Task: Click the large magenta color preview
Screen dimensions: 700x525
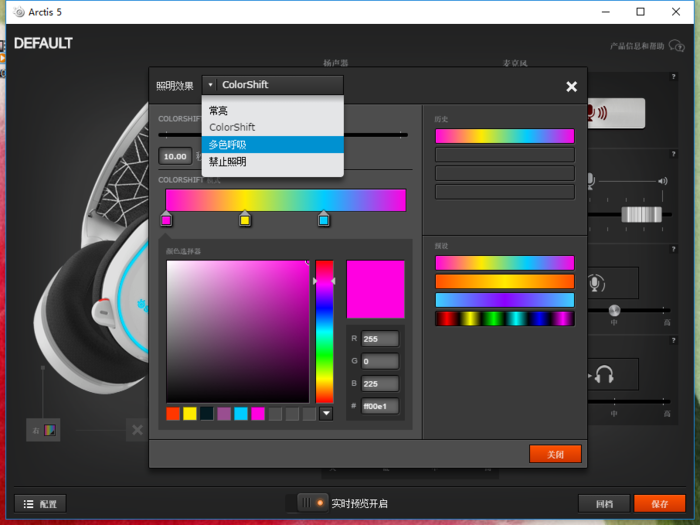Action: pos(375,289)
